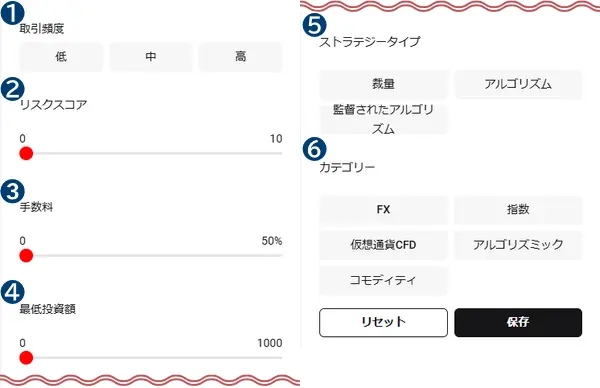Choose the アルゴリズム strategy type
Image resolution: width=600 pixels, height=388 pixels.
518,84
